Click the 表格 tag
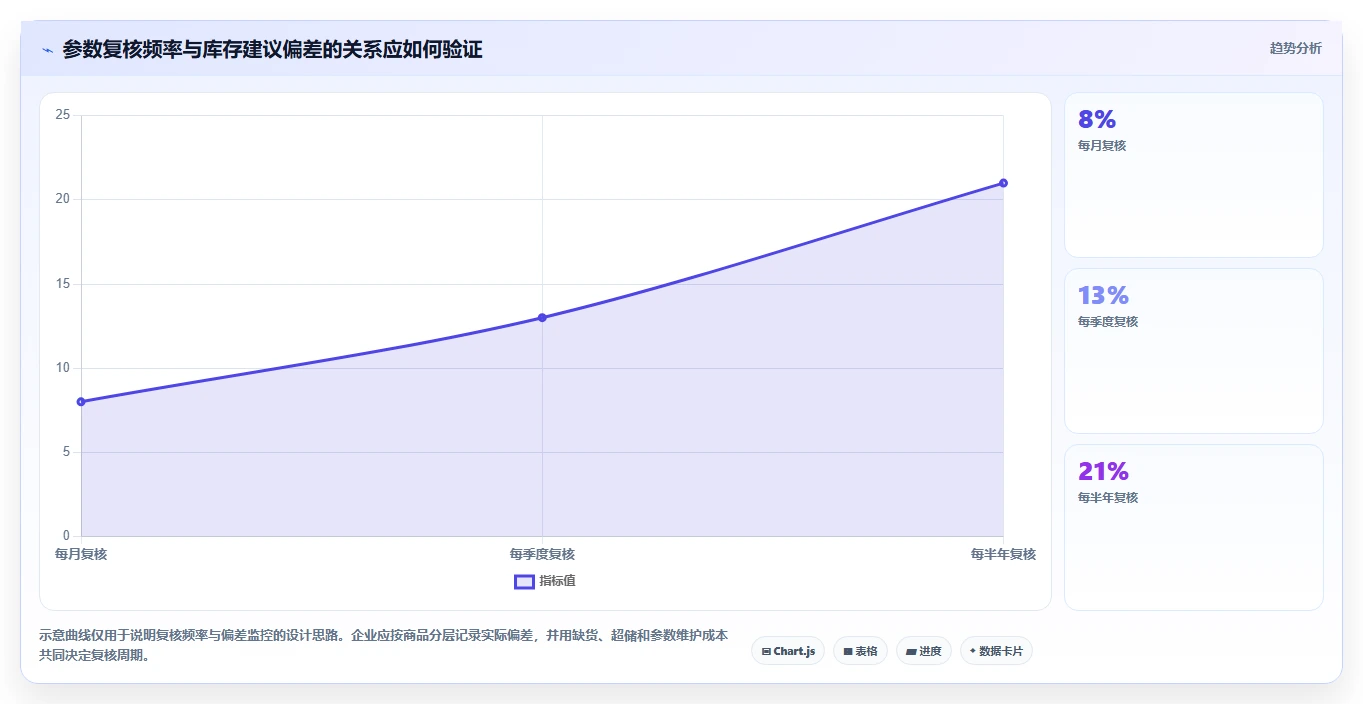Viewport: 1363px width, 704px height. 860,651
